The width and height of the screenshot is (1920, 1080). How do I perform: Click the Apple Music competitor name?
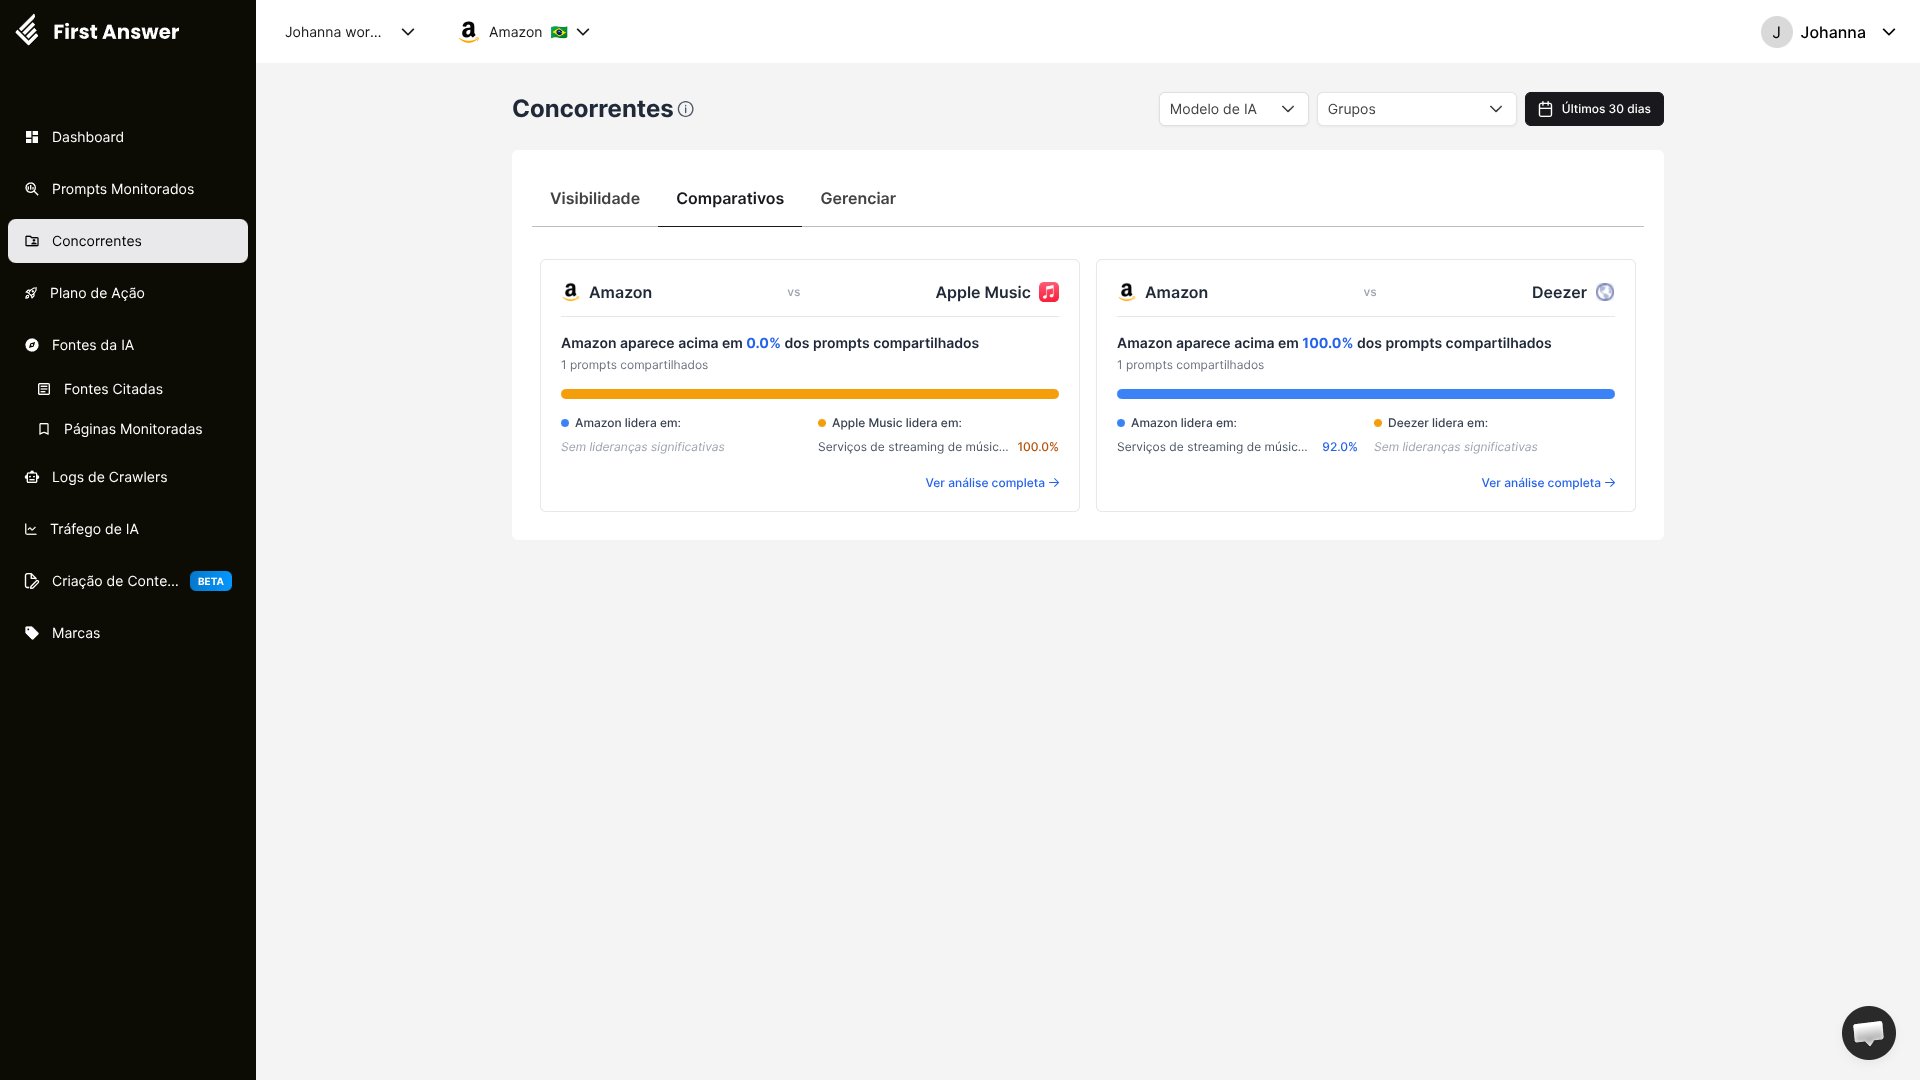(x=983, y=292)
